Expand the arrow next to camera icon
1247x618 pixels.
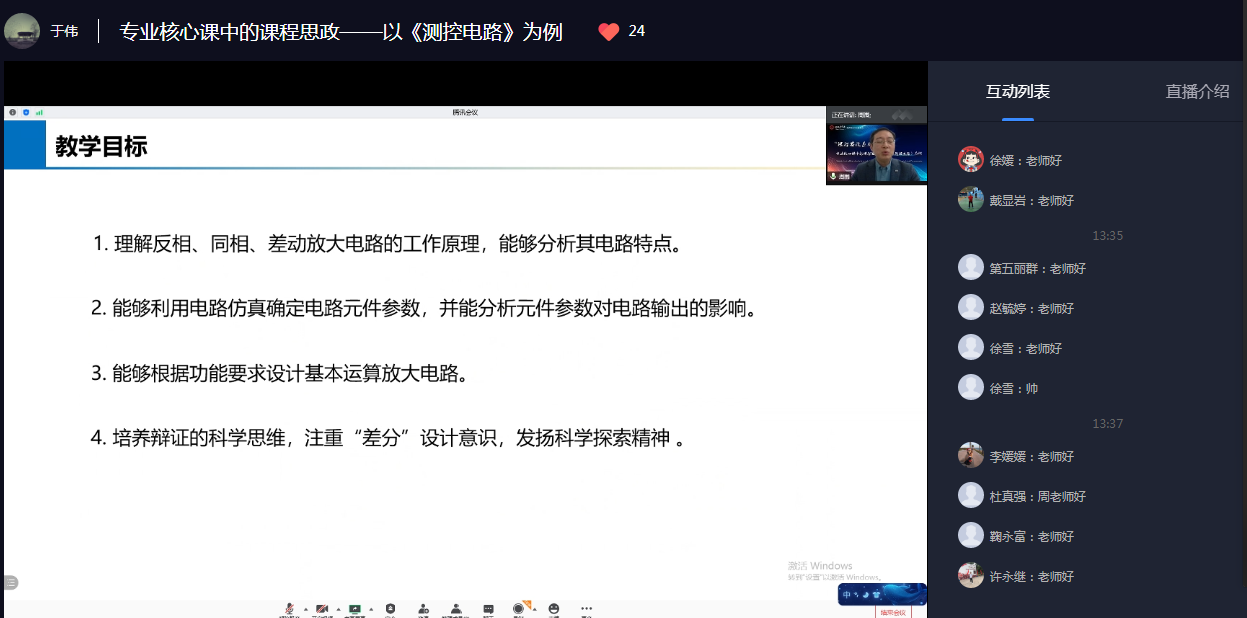pyautogui.click(x=338, y=609)
